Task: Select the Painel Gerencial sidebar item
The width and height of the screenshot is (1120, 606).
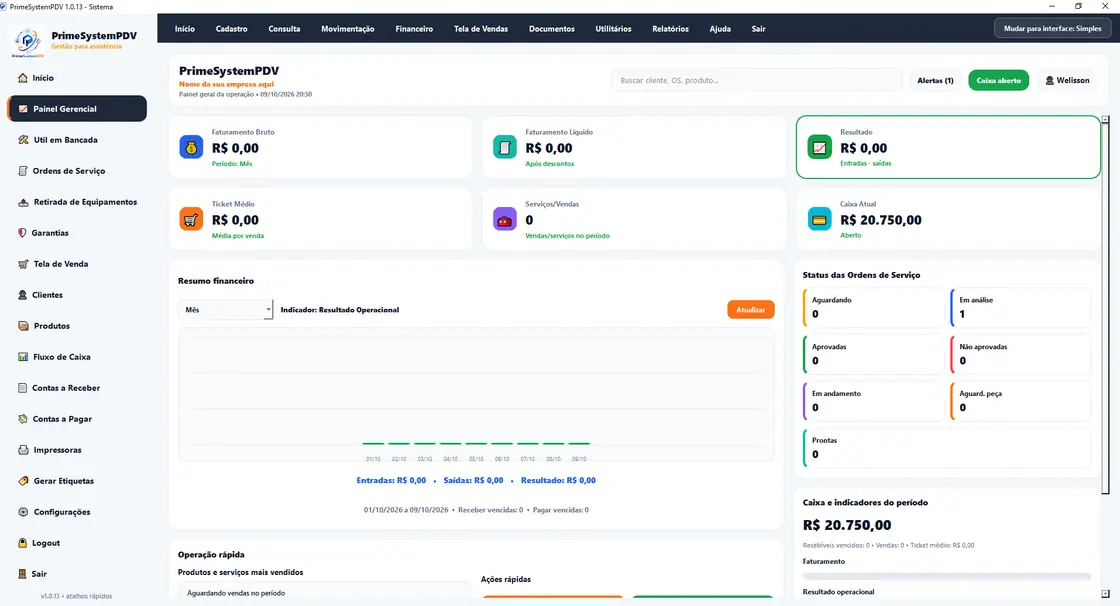Action: [77, 109]
